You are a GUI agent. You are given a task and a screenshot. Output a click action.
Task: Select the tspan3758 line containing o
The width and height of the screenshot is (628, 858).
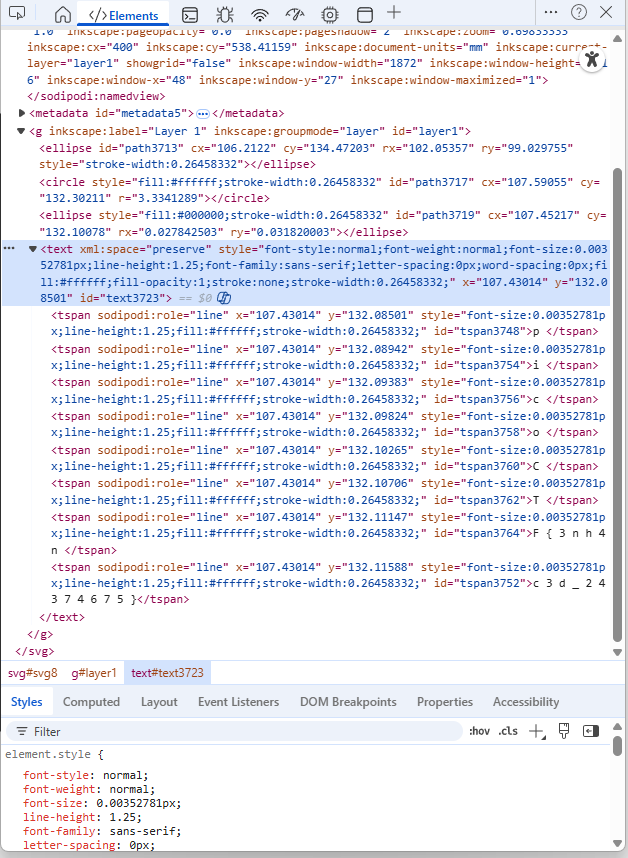point(328,424)
